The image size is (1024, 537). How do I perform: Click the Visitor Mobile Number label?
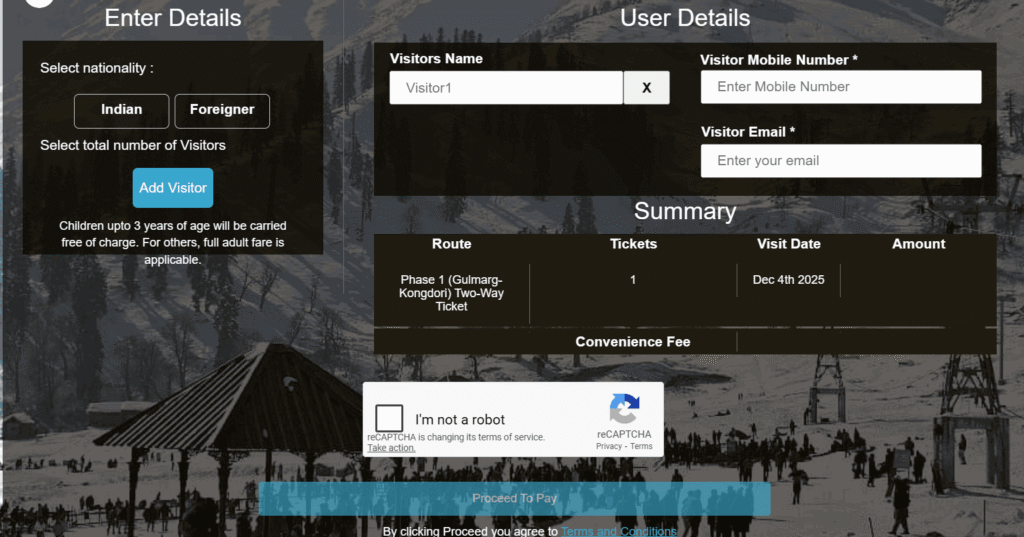pos(778,60)
